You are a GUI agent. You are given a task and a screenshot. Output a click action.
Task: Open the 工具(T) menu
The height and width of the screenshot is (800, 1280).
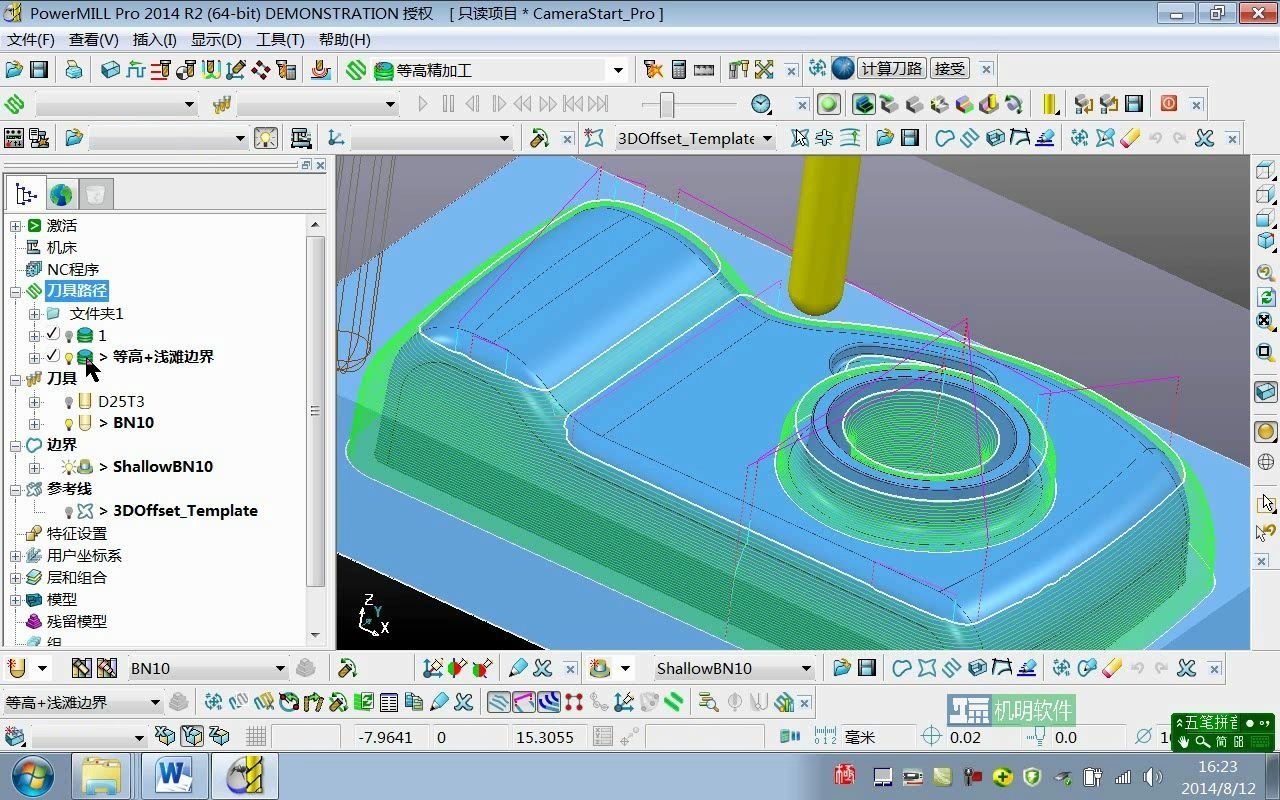click(x=276, y=39)
